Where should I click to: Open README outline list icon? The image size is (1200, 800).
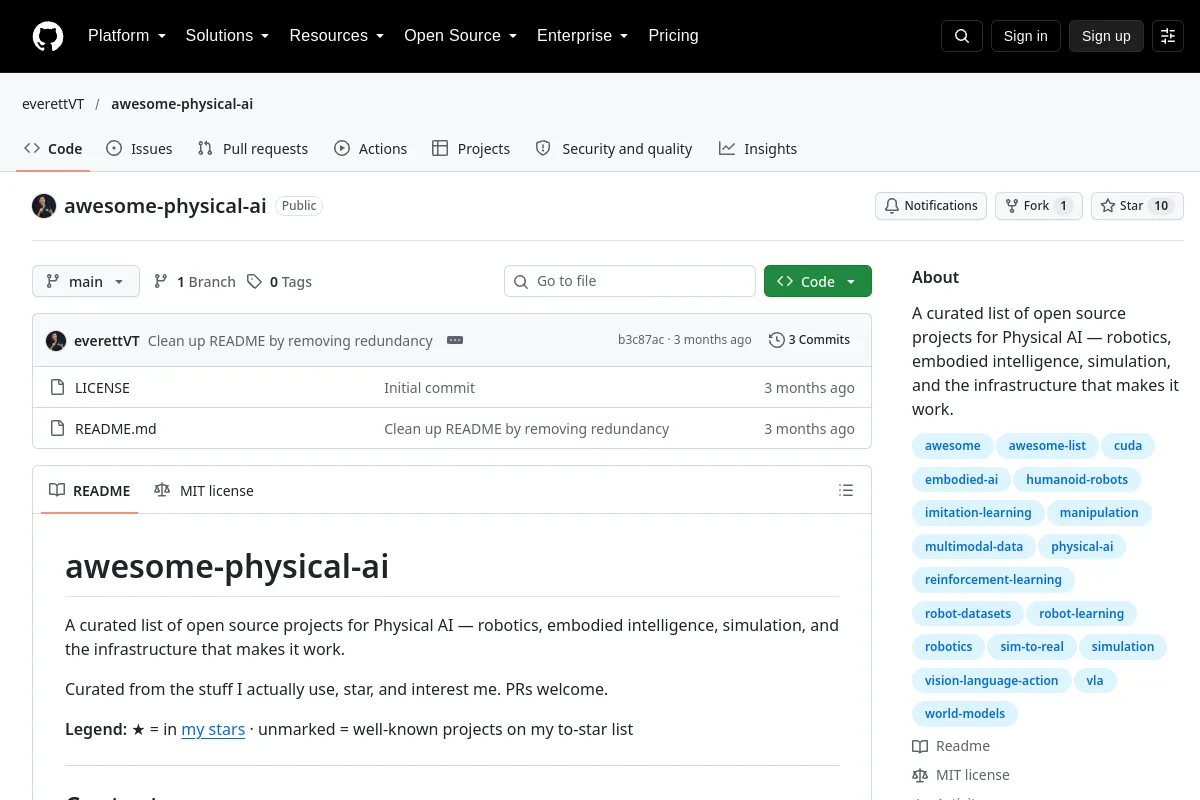click(x=846, y=490)
